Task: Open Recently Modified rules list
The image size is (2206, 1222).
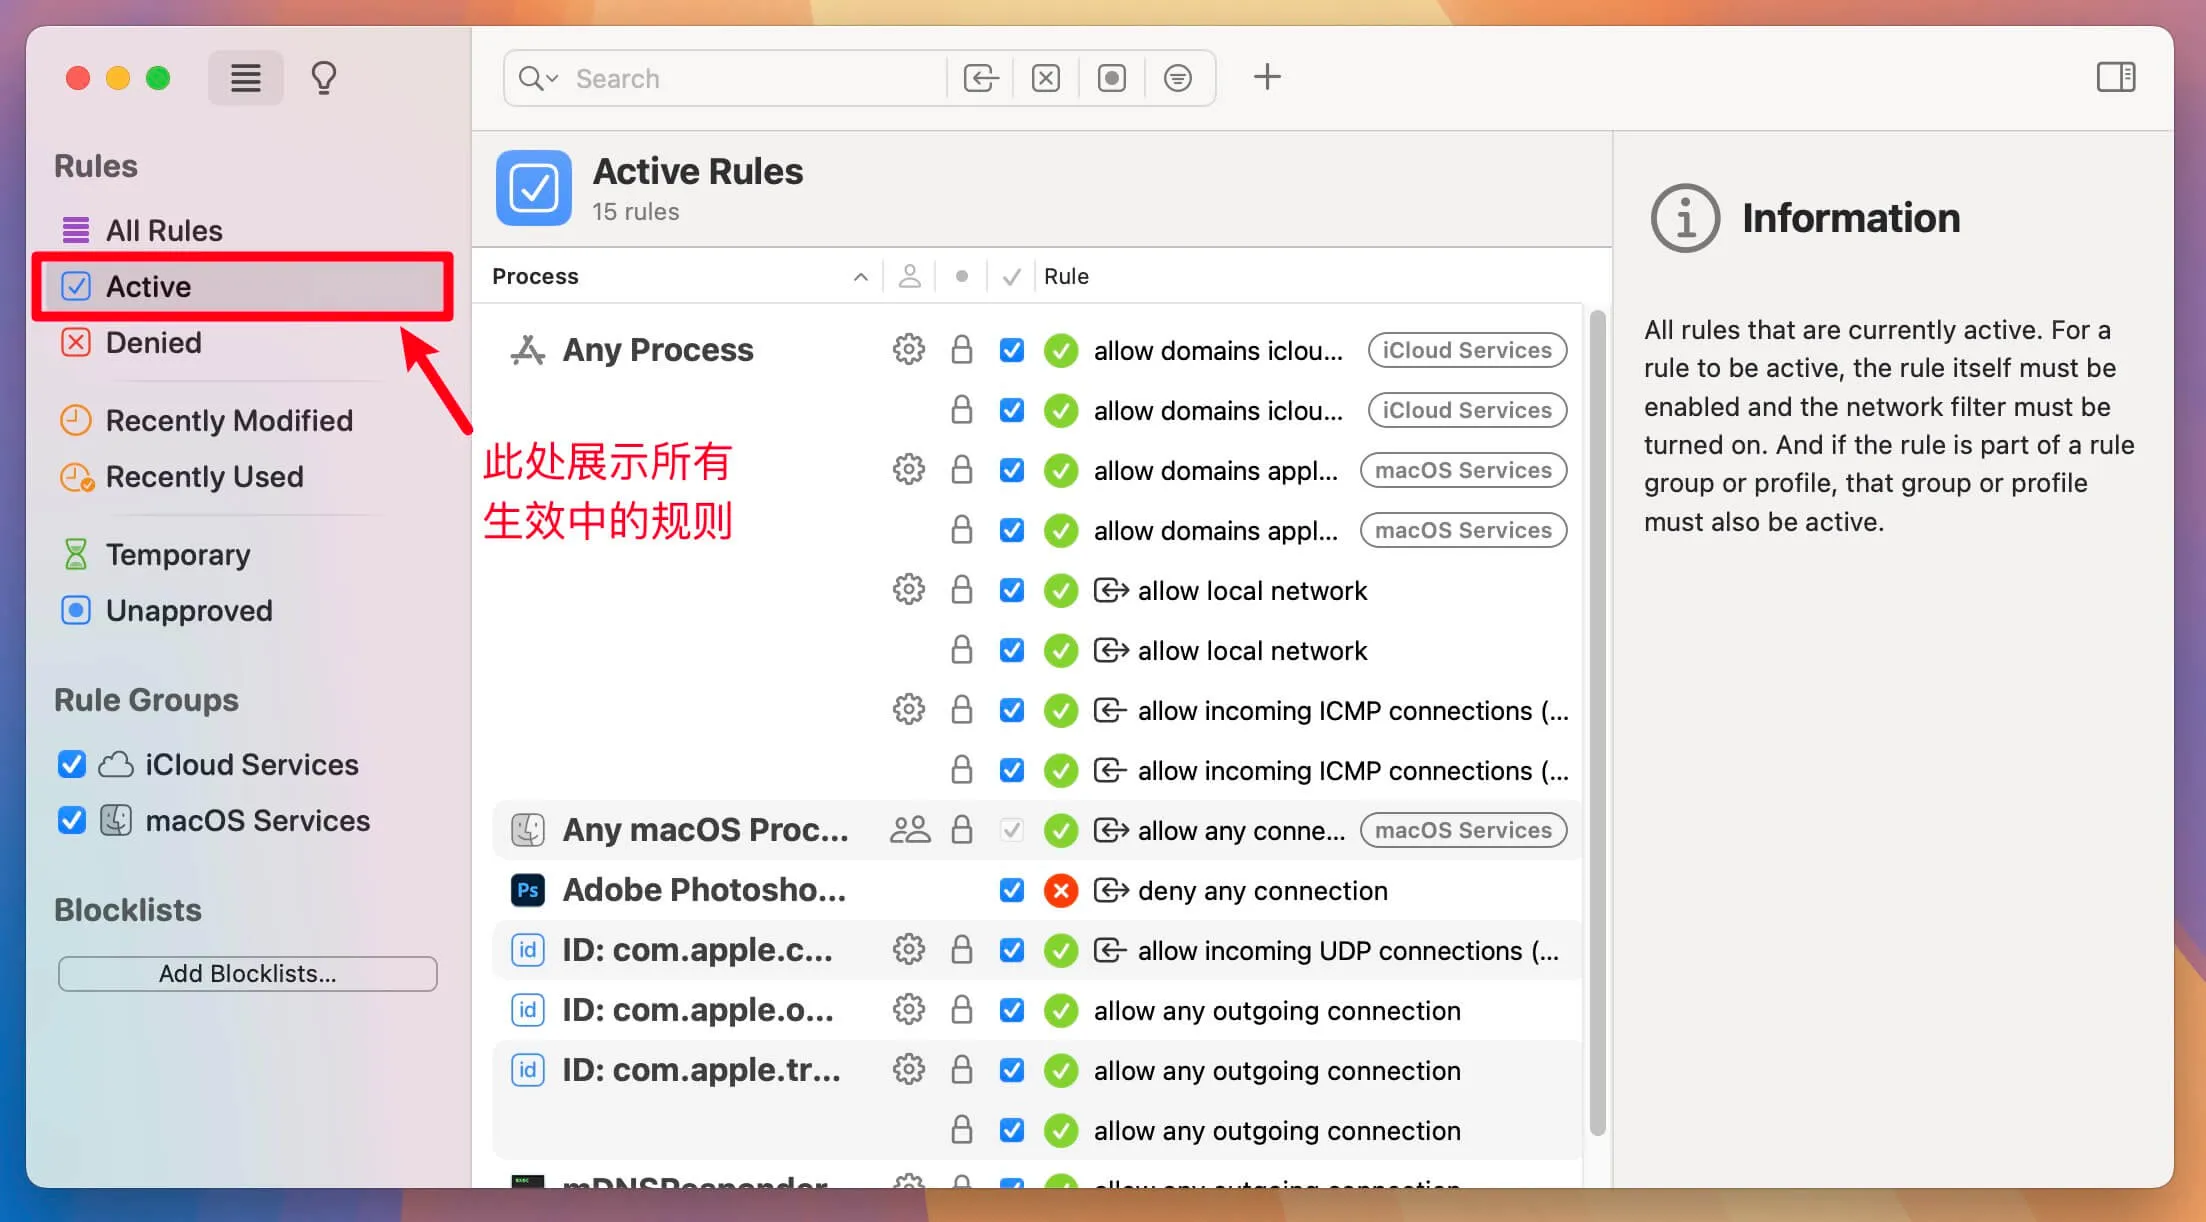Action: pyautogui.click(x=228, y=421)
